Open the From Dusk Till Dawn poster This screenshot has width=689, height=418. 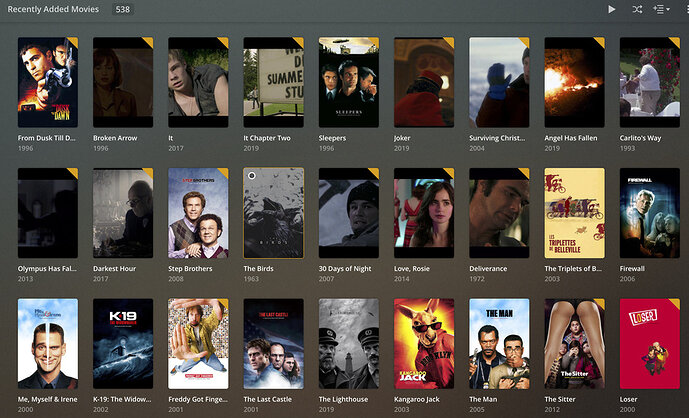[x=48, y=82]
